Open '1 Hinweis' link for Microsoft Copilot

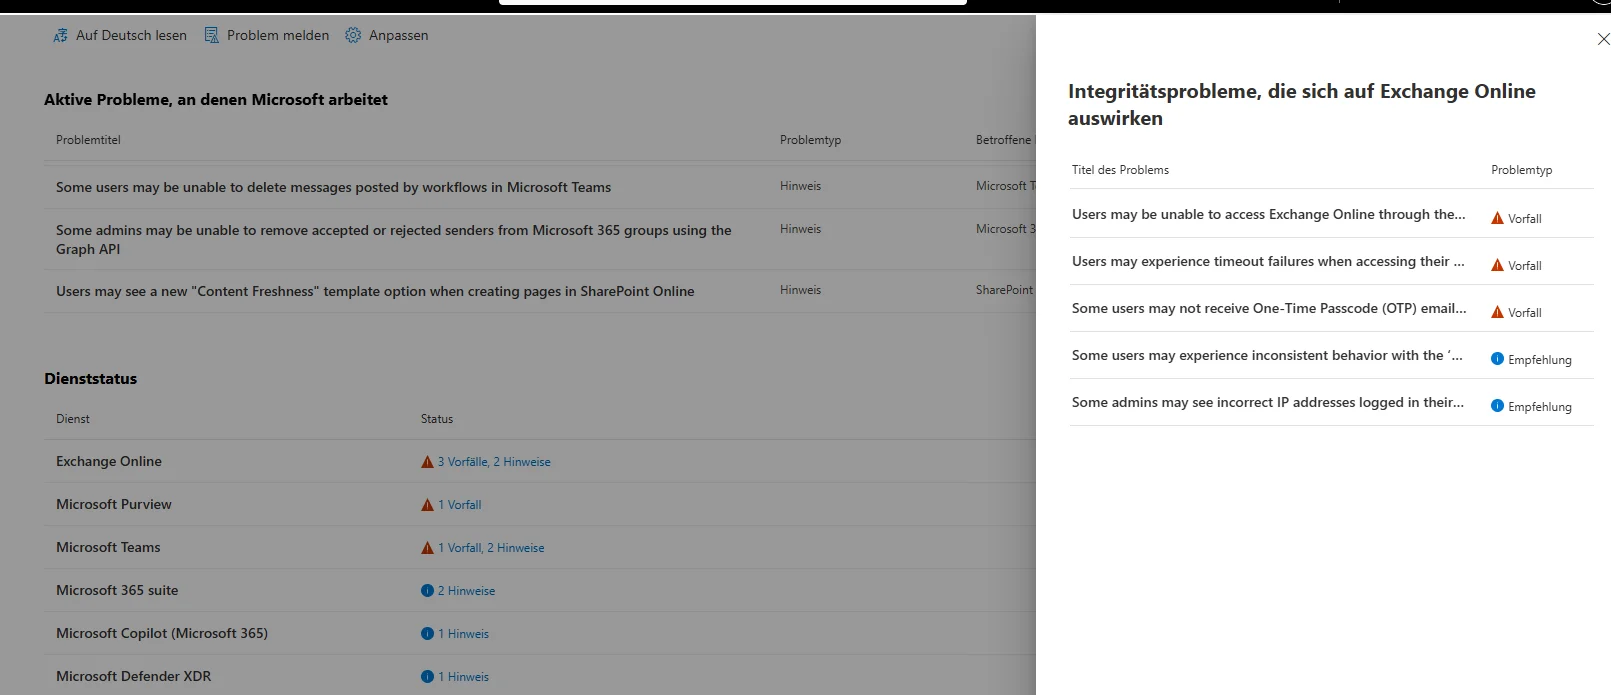click(463, 634)
